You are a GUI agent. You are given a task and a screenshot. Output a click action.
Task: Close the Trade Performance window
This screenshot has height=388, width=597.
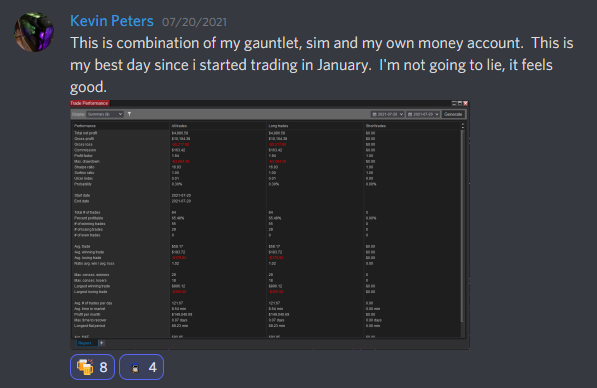(x=465, y=103)
